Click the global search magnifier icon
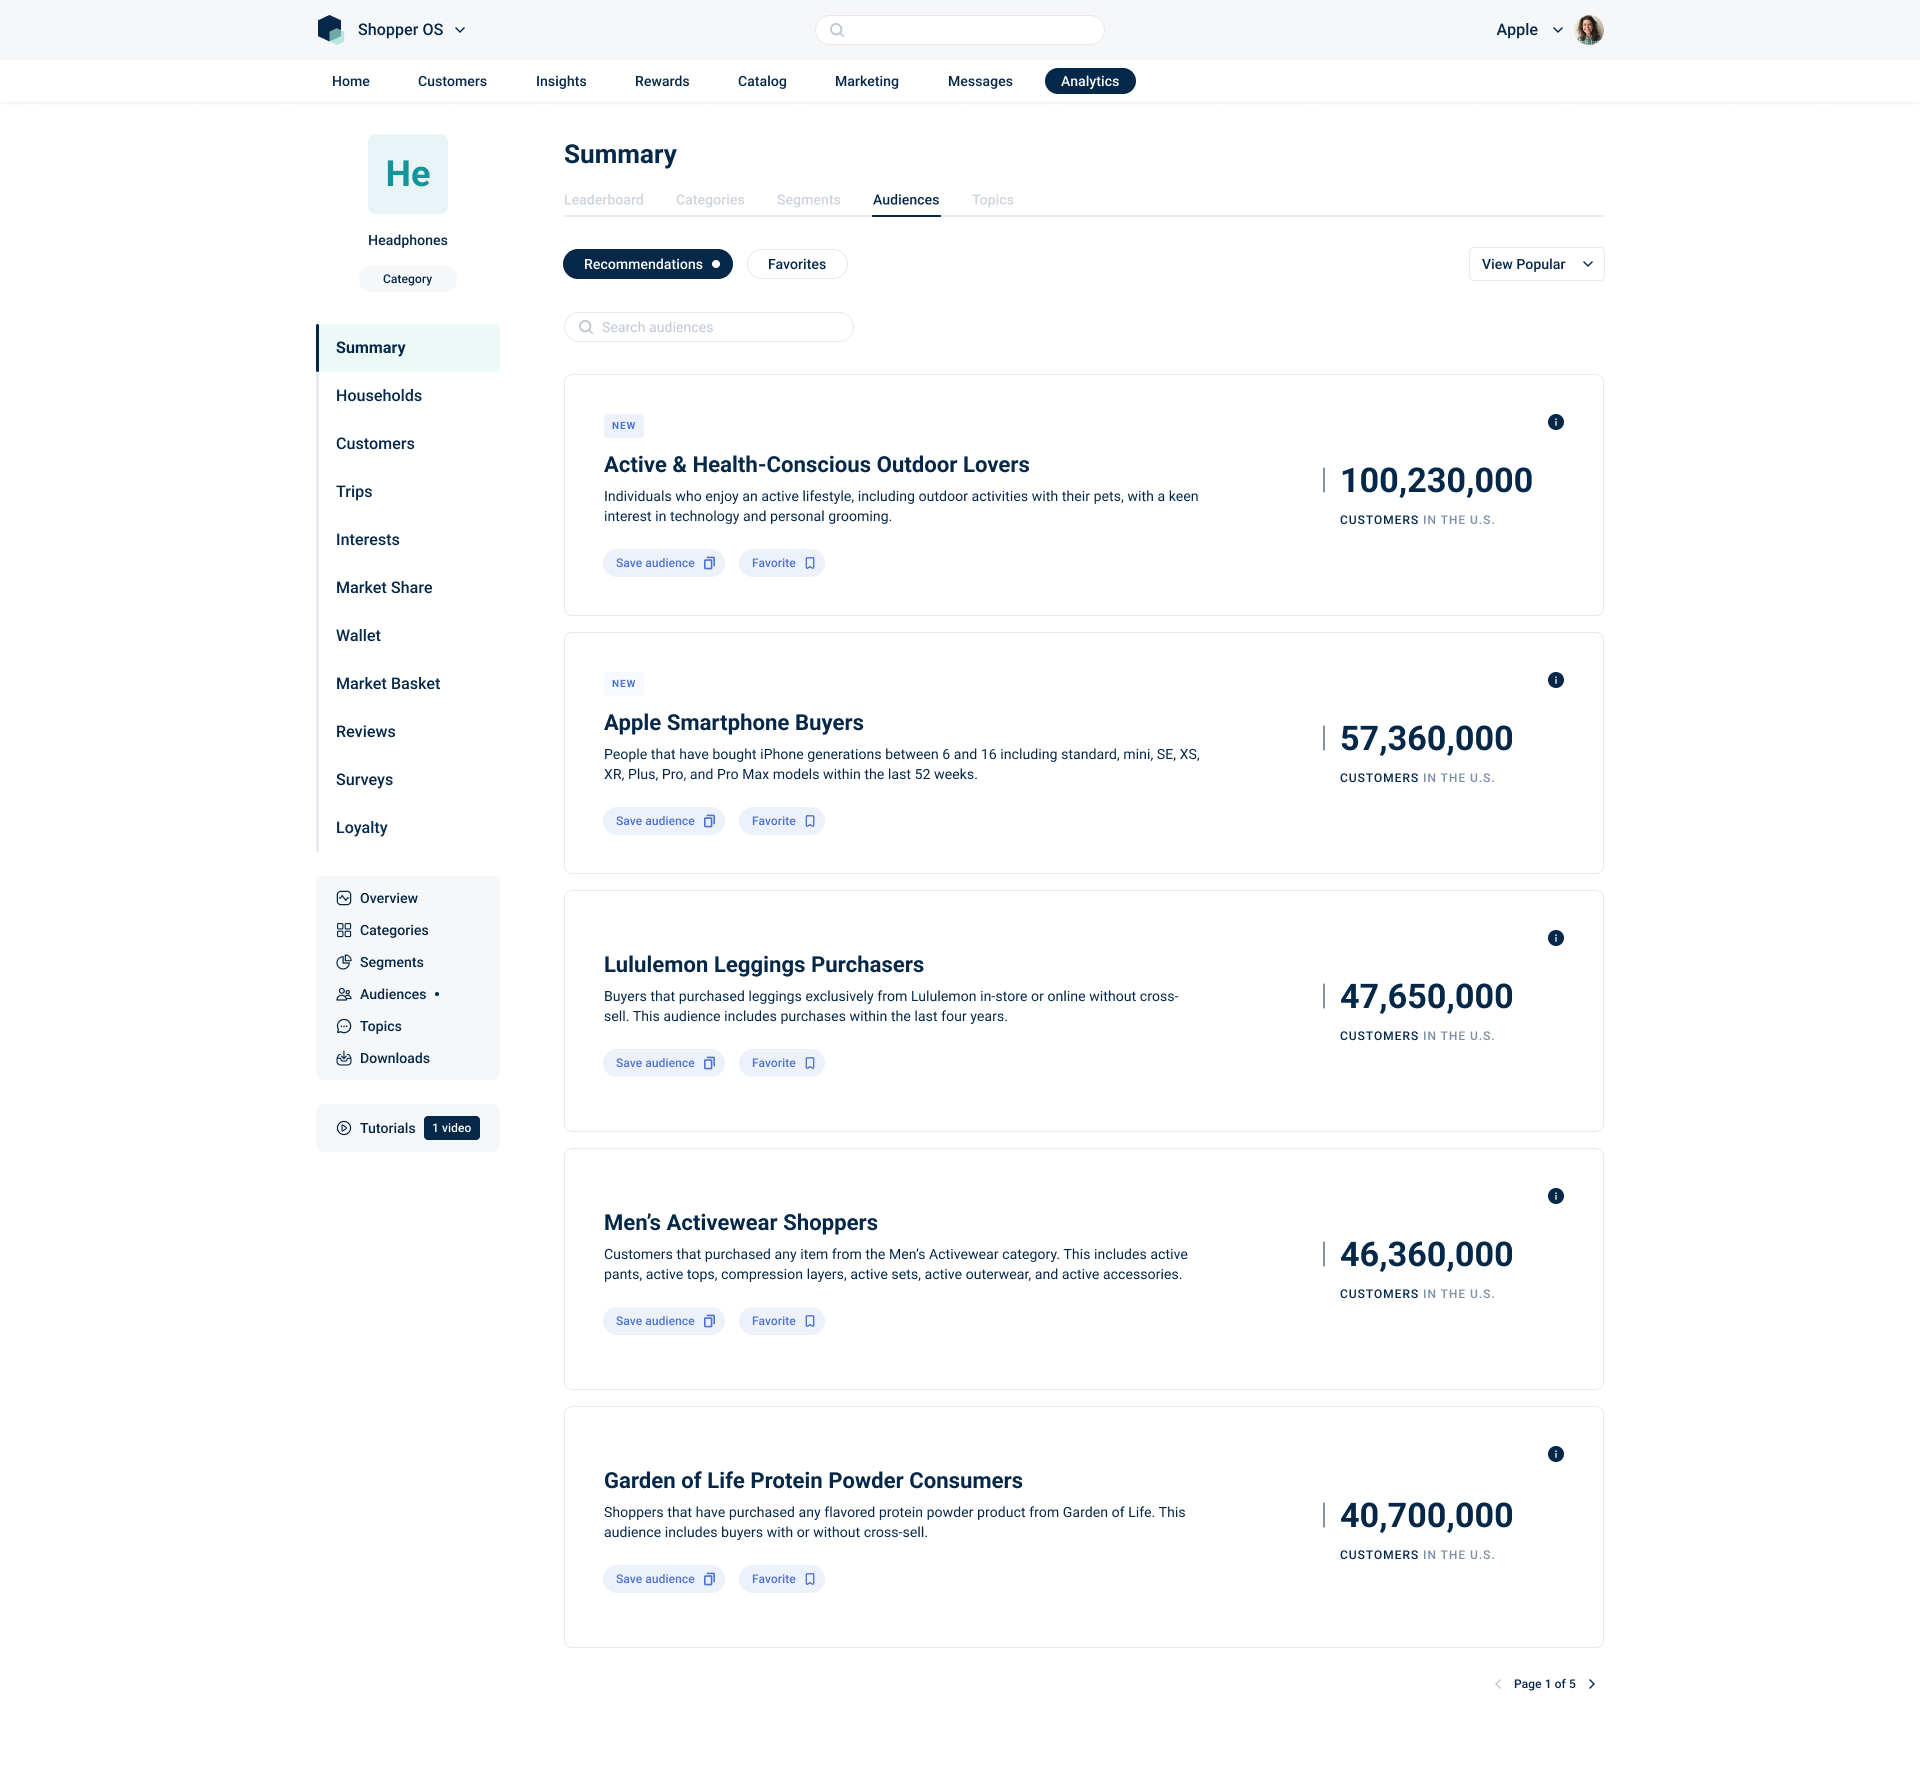The height and width of the screenshot is (1776, 1920). [837, 30]
